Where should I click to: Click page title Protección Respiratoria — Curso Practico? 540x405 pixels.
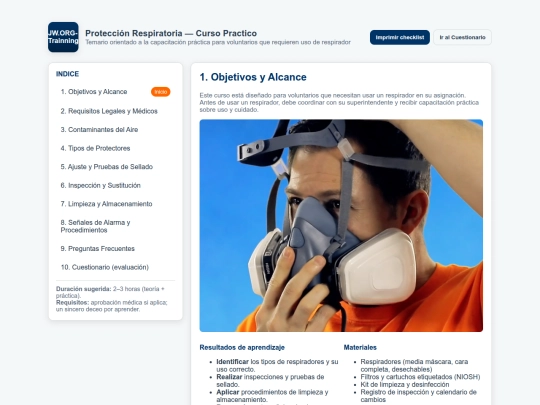pyautogui.click(x=171, y=33)
